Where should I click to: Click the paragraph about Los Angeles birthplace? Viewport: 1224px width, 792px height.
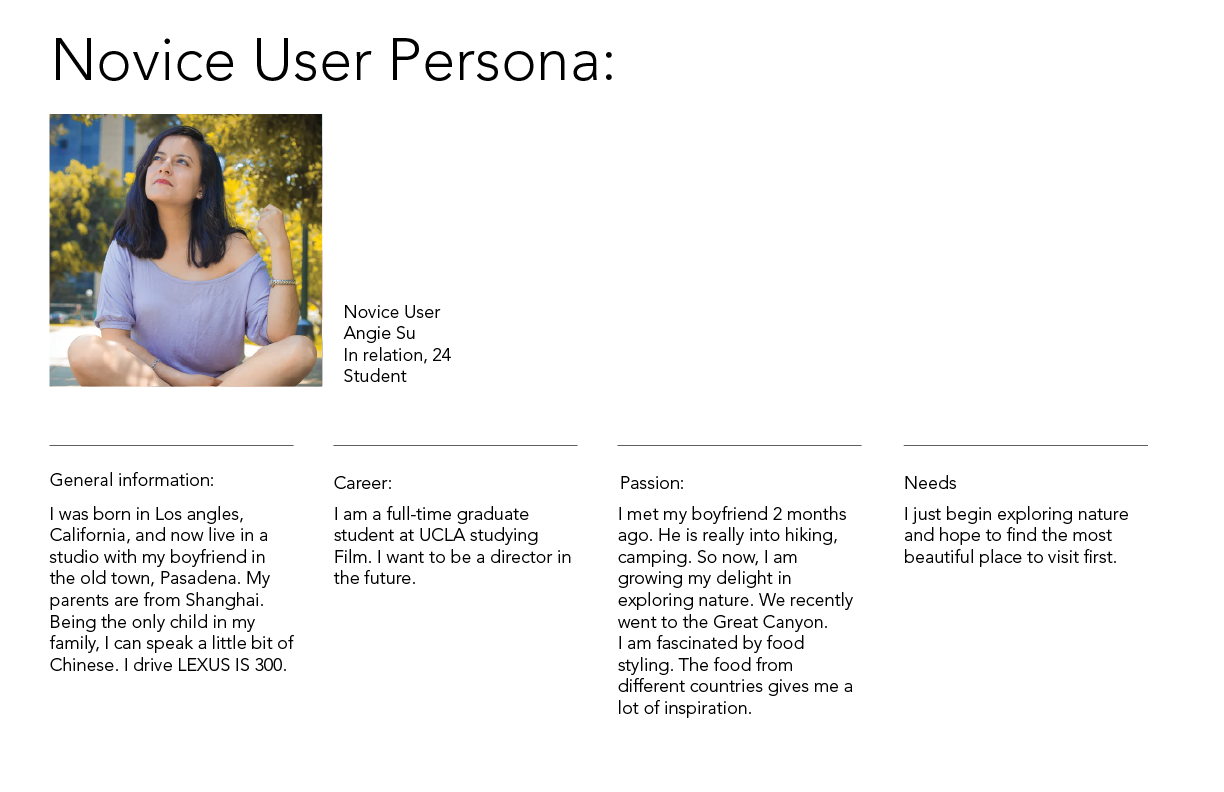[172, 589]
